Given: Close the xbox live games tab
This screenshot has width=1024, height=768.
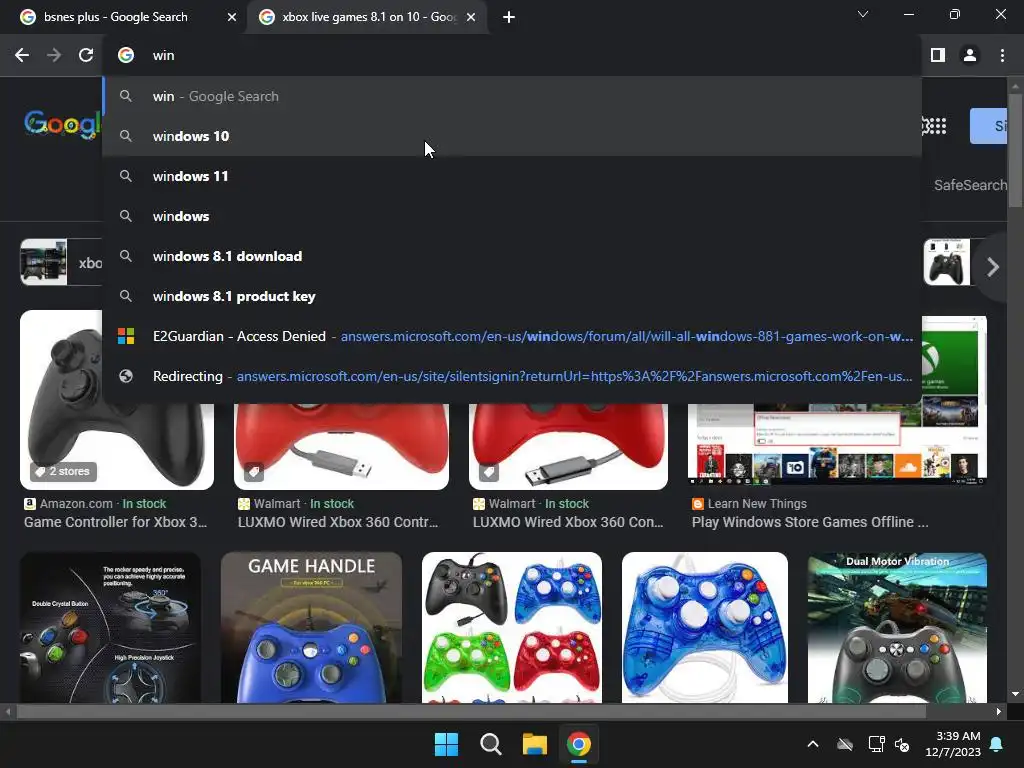Looking at the screenshot, I should tap(471, 18).
